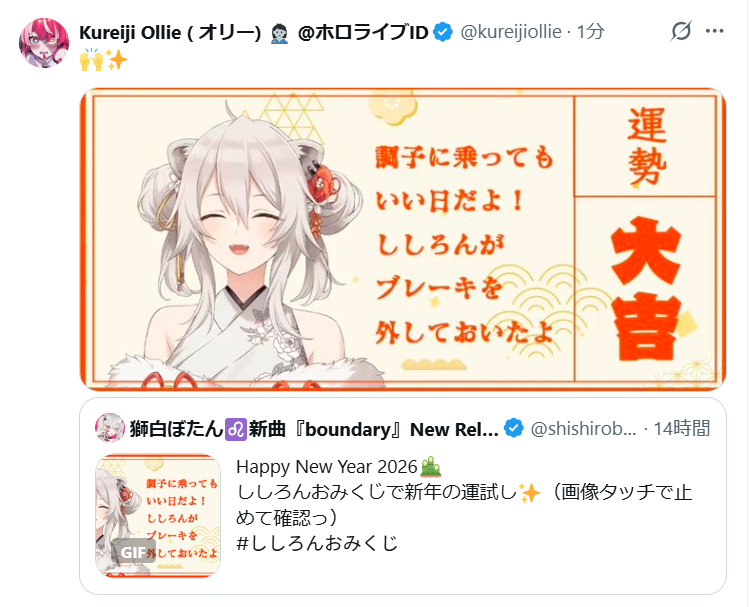Open the large omikuji fortune image
749x607 pixels.
(403, 239)
